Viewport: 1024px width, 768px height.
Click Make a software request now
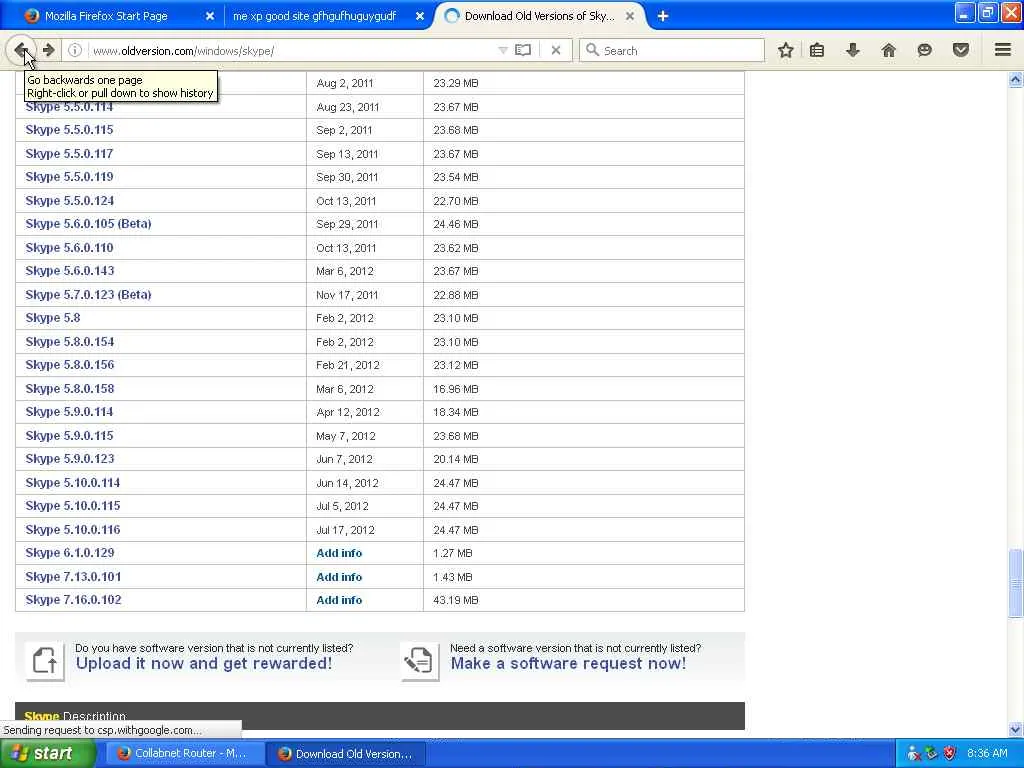(x=568, y=664)
